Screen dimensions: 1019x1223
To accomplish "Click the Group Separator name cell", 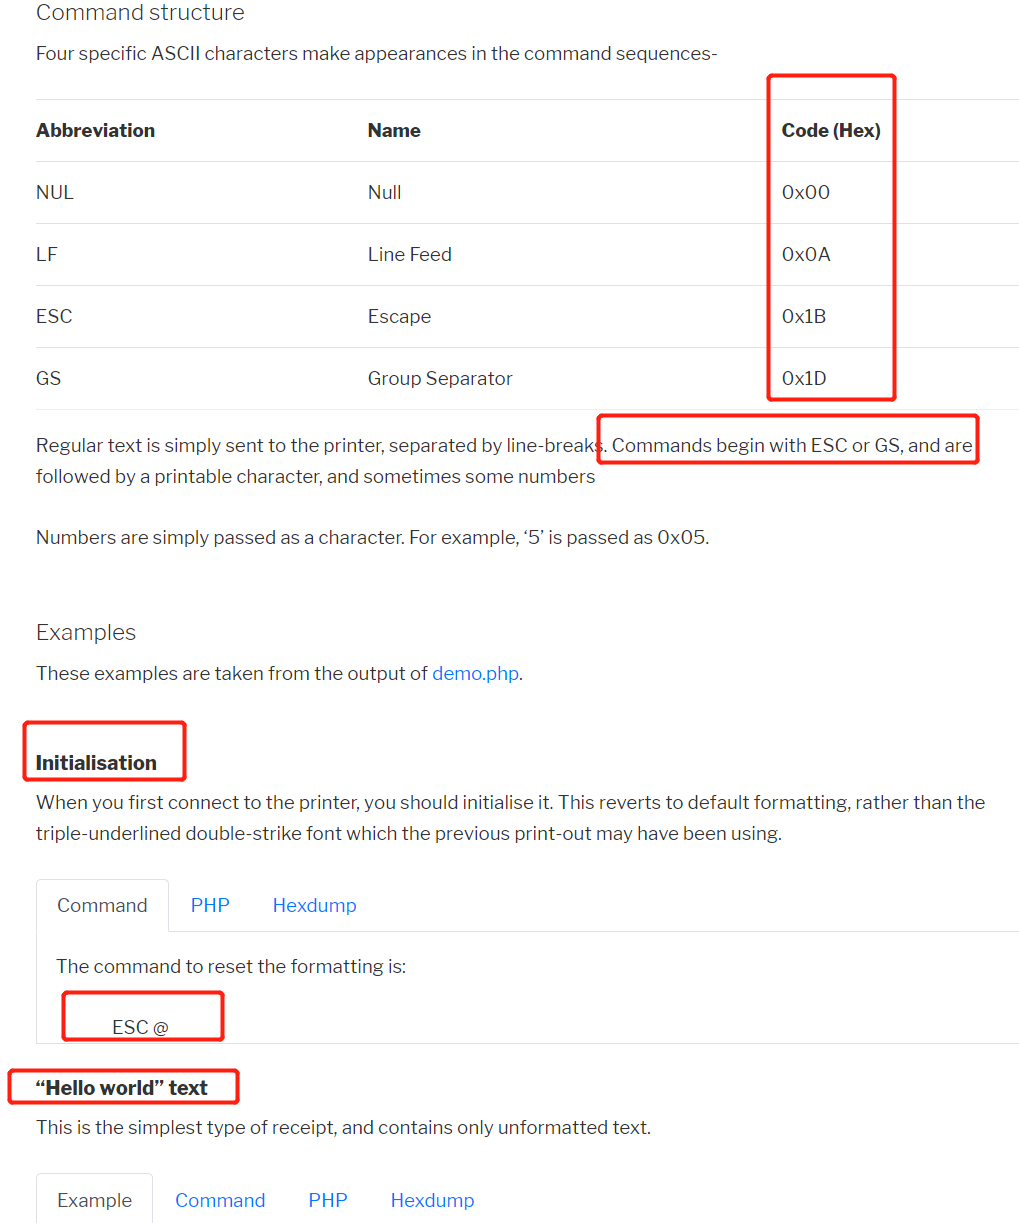I will (x=440, y=378).
